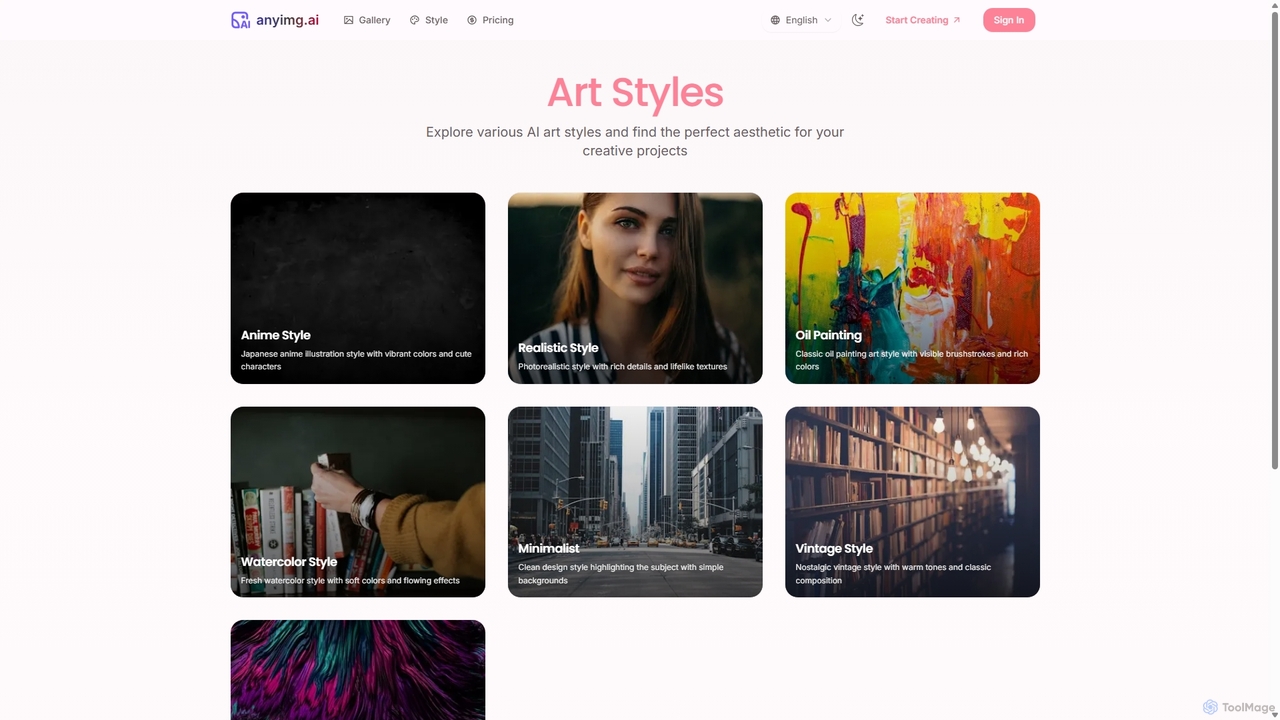Click the 'Nostalgic vintage style' description
Screen dimensions: 1280x720
tap(893, 574)
